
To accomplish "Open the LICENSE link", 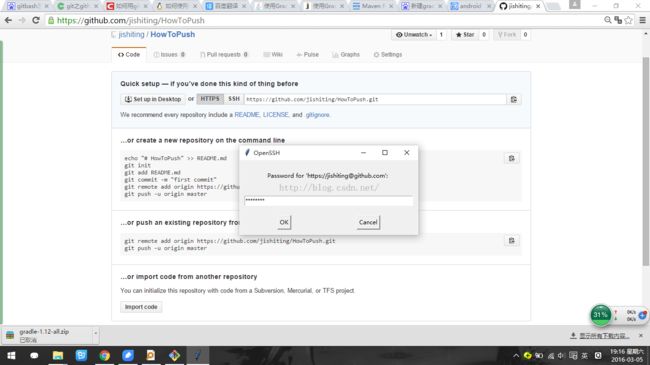I will click(275, 115).
